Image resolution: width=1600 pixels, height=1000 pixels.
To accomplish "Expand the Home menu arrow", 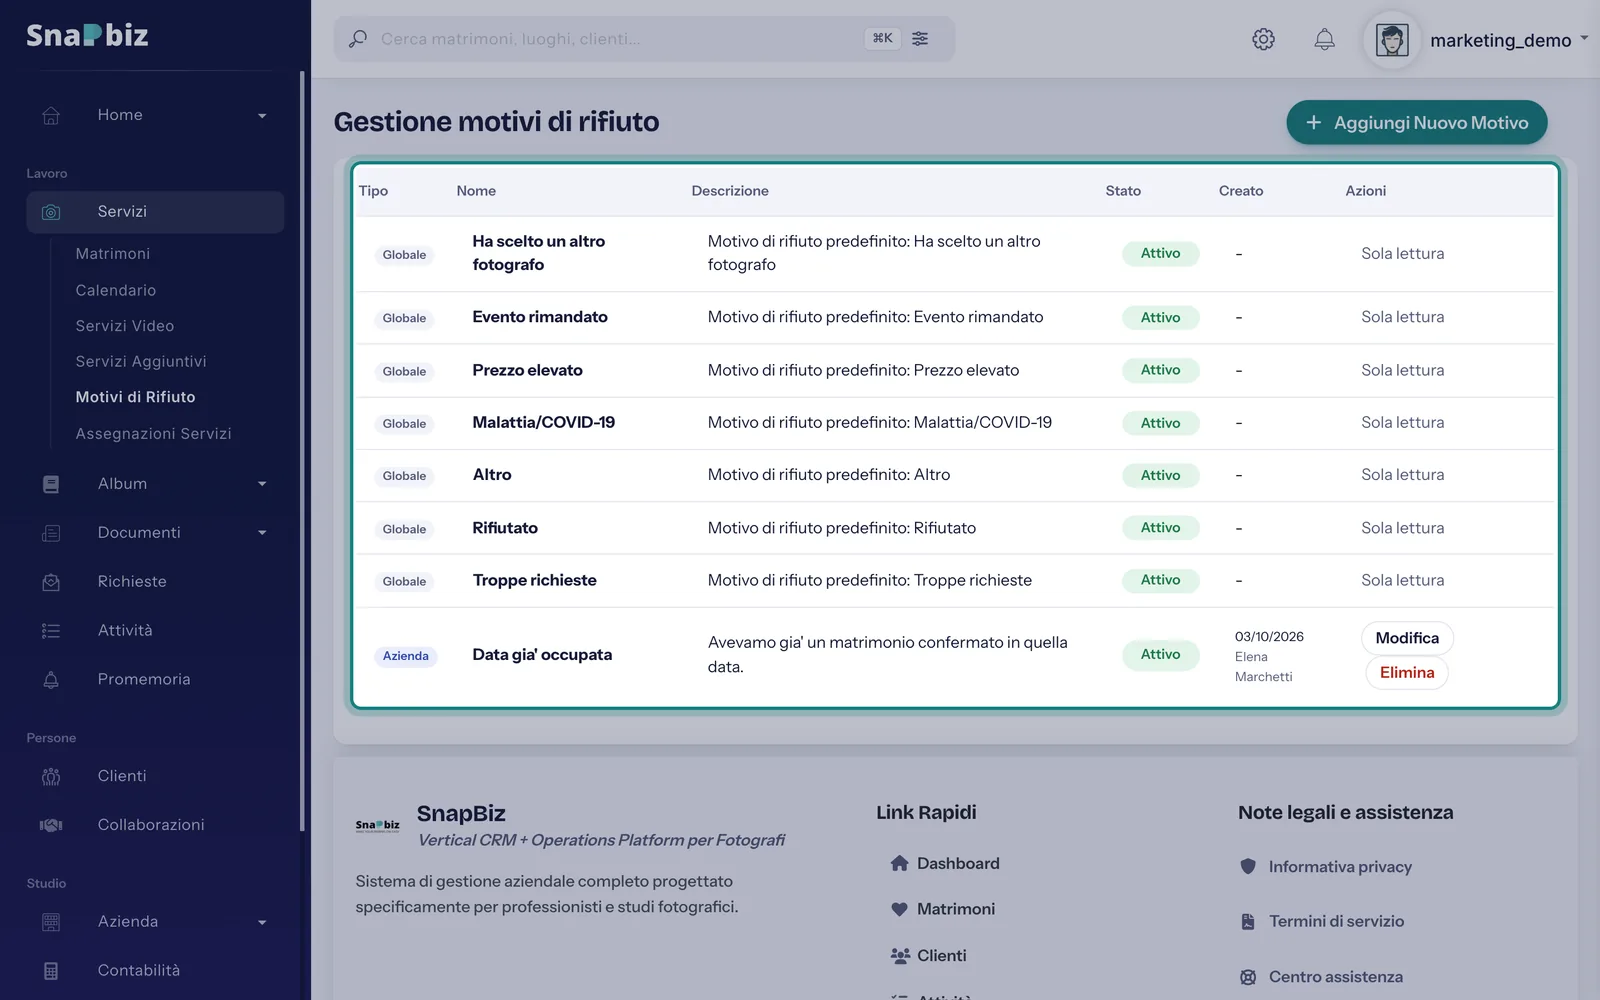I will click(262, 116).
